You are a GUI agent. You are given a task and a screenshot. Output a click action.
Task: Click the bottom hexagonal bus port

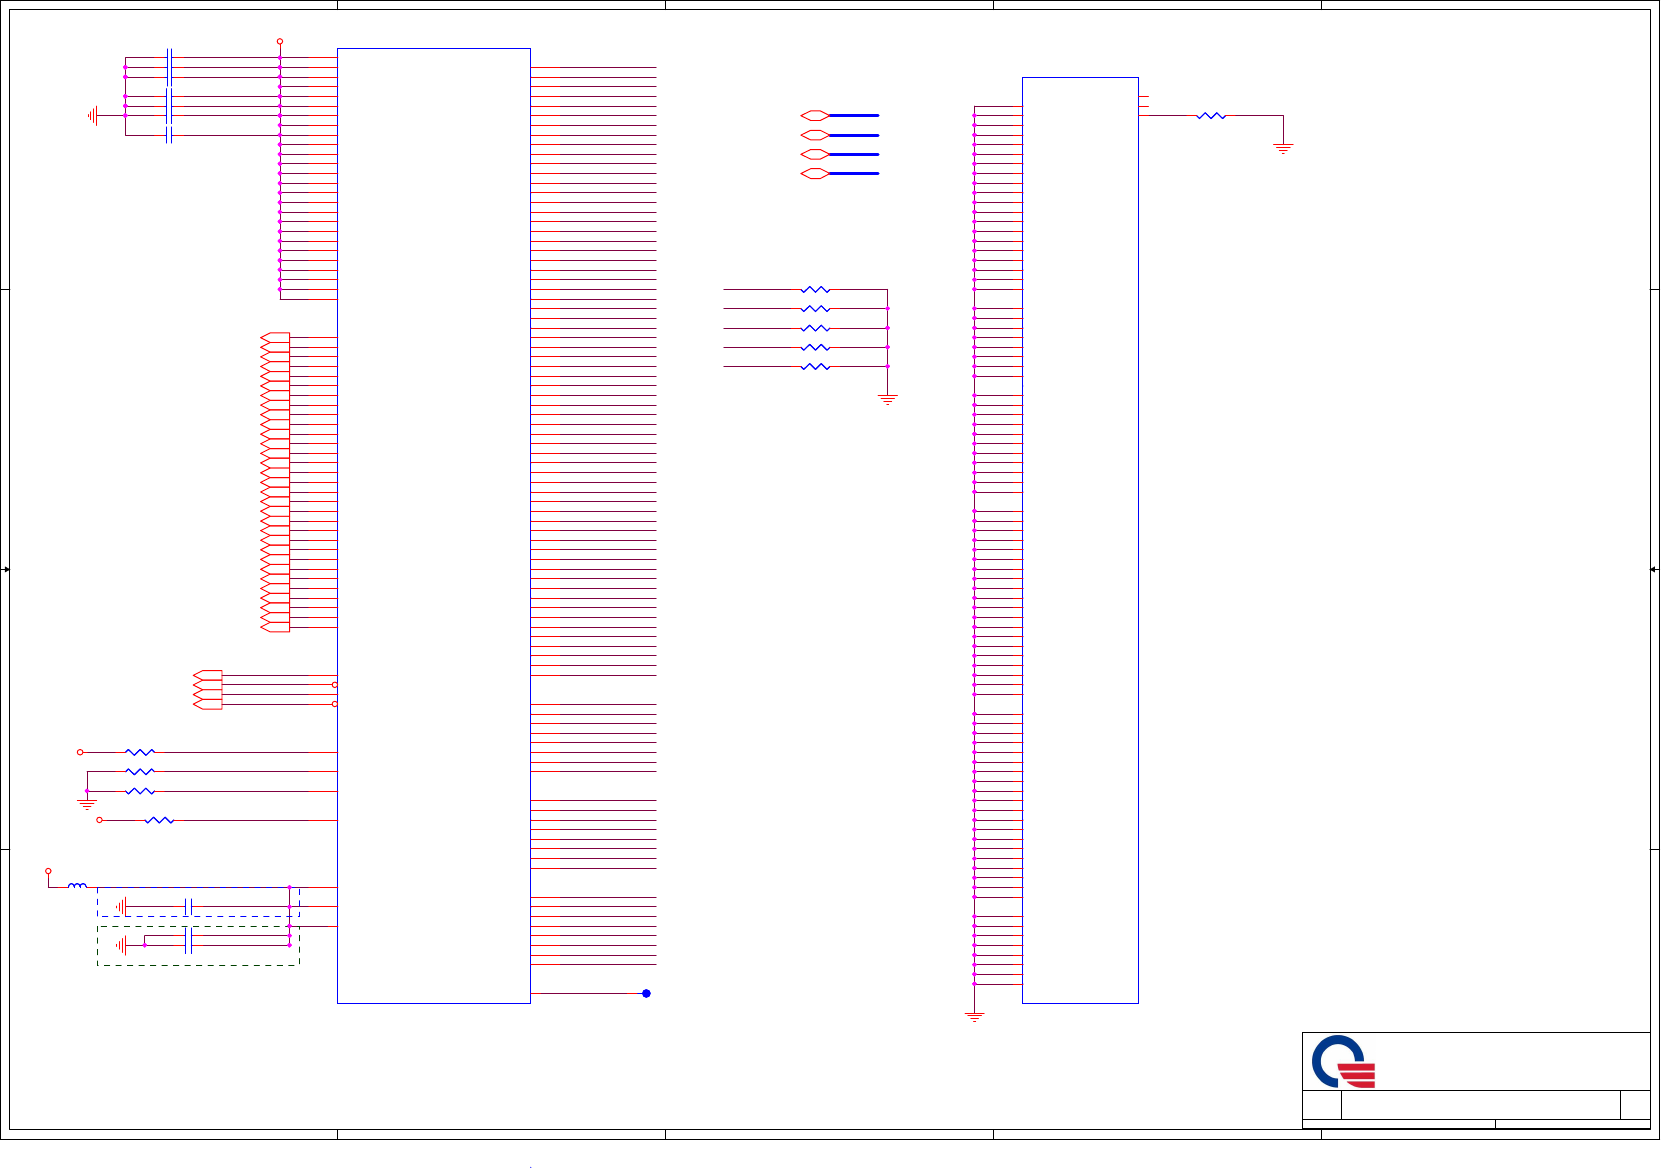[x=815, y=174]
